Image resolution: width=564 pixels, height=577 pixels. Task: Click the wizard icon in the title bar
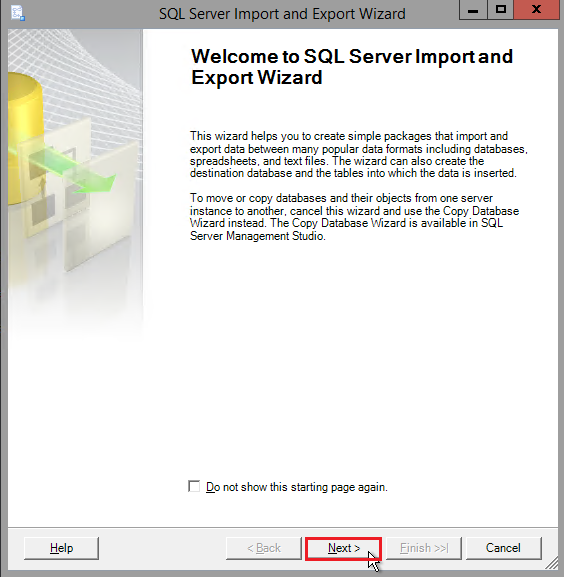[x=17, y=13]
